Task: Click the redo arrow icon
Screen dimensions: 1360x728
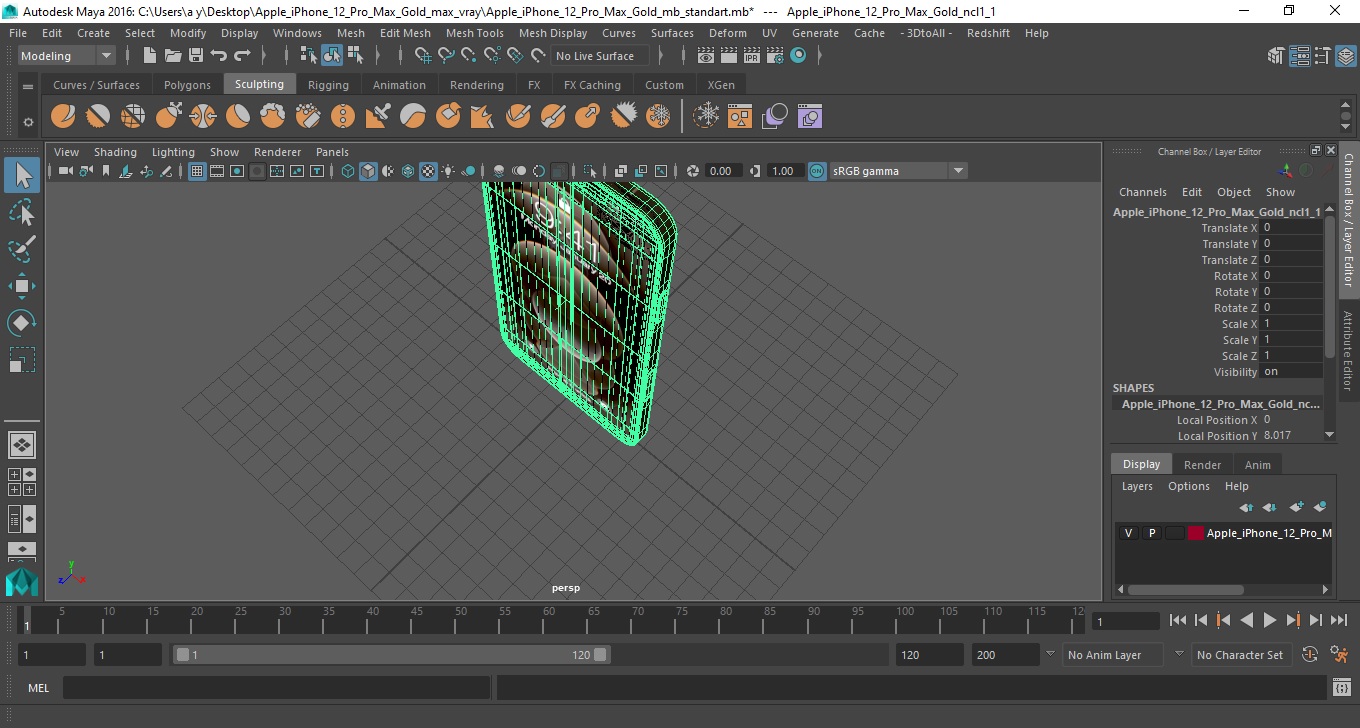Action: [242, 56]
